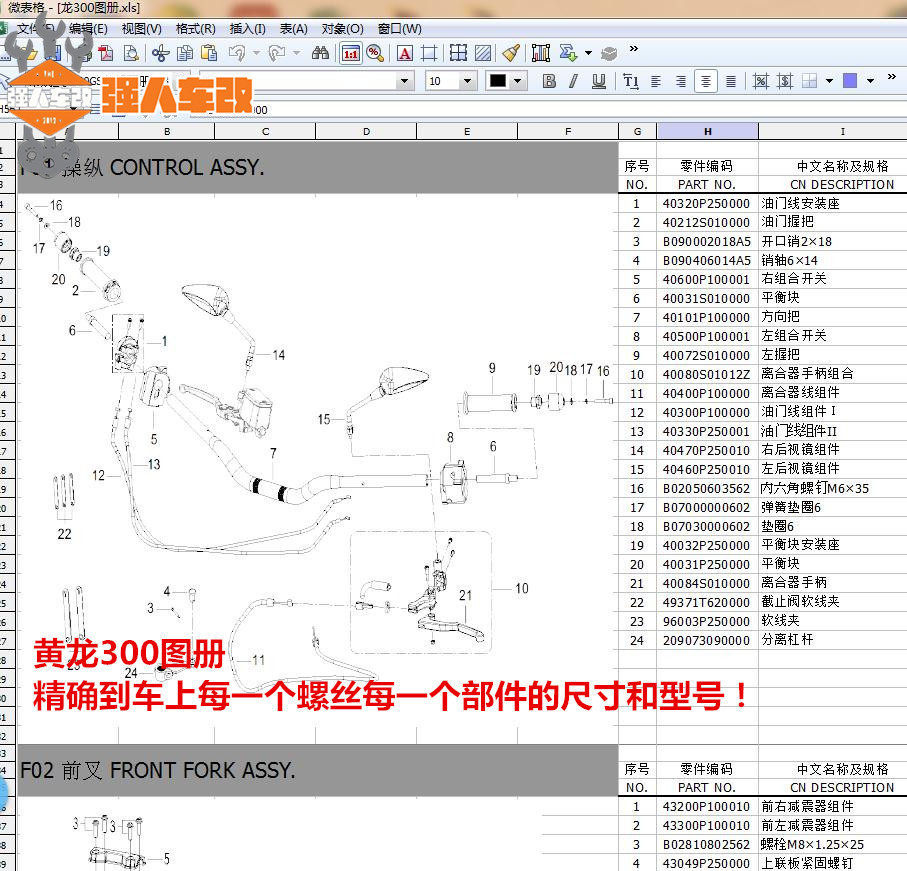The image size is (907, 871).
Task: Open the 对象(O) menu
Action: pos(342,29)
